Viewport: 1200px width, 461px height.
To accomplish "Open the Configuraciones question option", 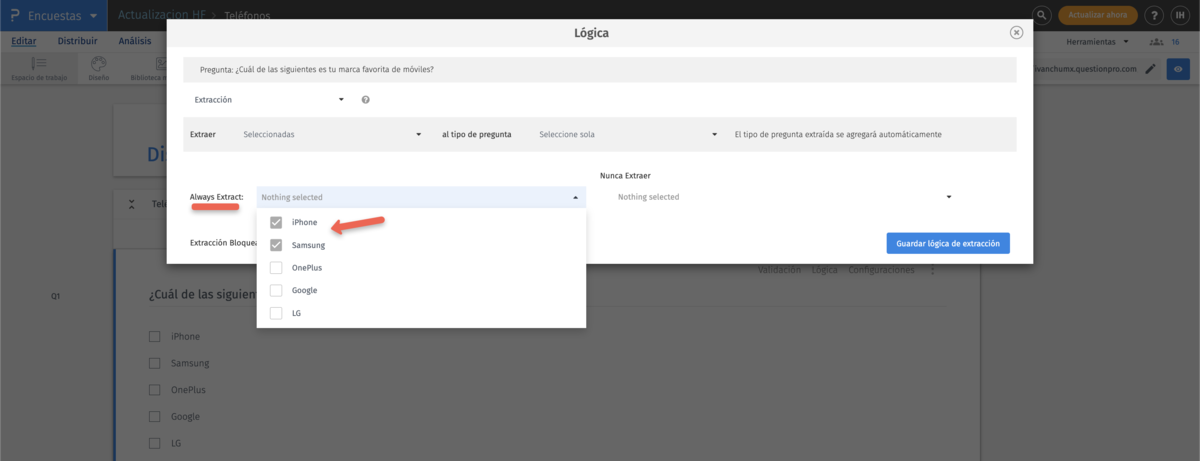I will (x=881, y=270).
